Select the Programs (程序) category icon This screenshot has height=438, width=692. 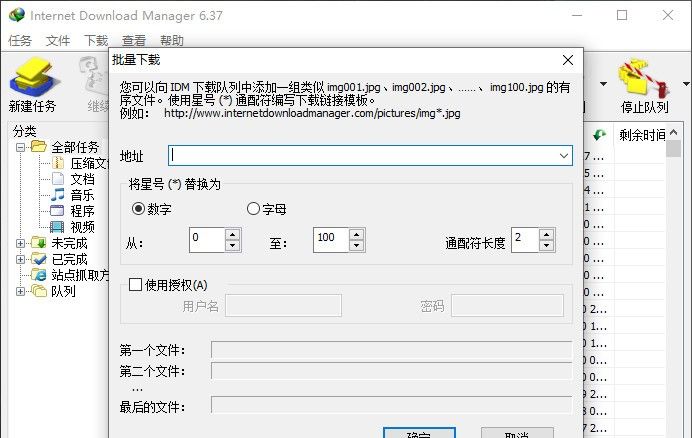(x=58, y=211)
